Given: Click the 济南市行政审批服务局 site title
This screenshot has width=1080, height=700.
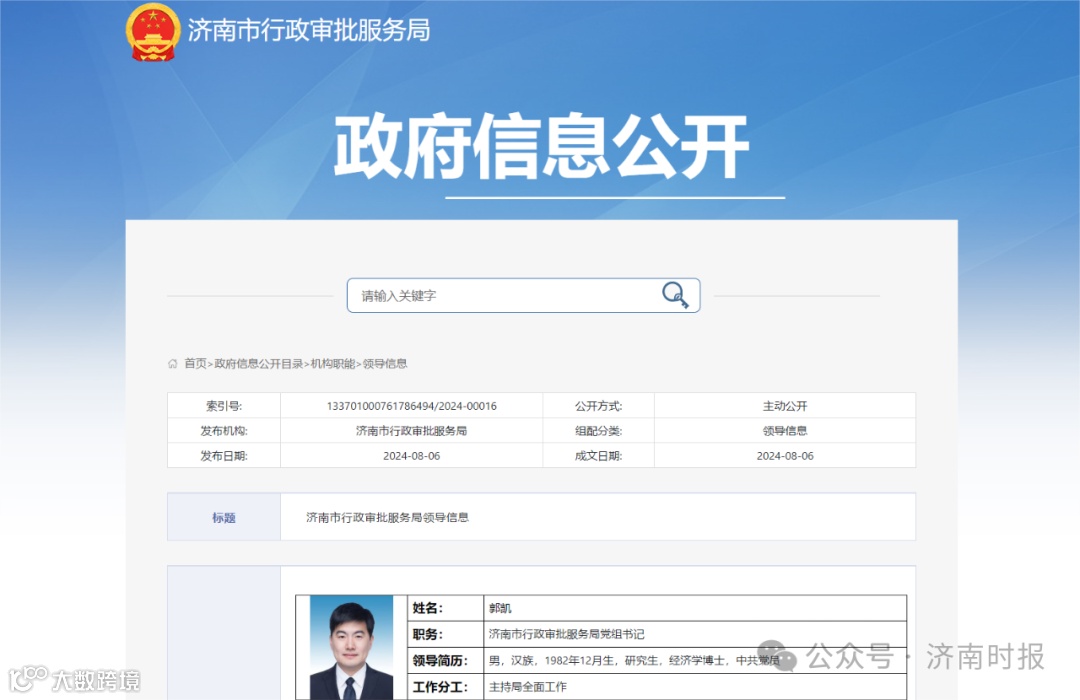Looking at the screenshot, I should pyautogui.click(x=309, y=30).
